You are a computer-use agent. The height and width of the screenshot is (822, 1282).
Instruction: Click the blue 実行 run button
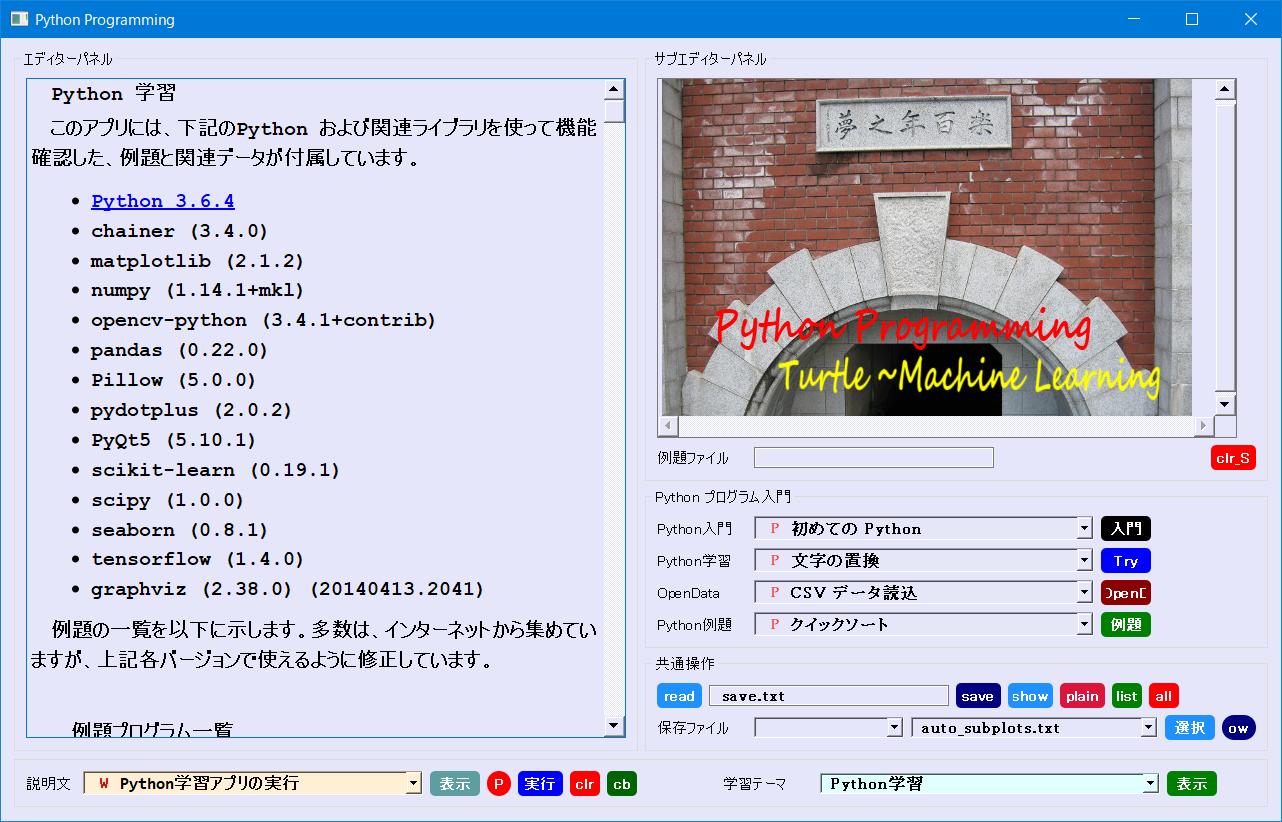click(540, 783)
